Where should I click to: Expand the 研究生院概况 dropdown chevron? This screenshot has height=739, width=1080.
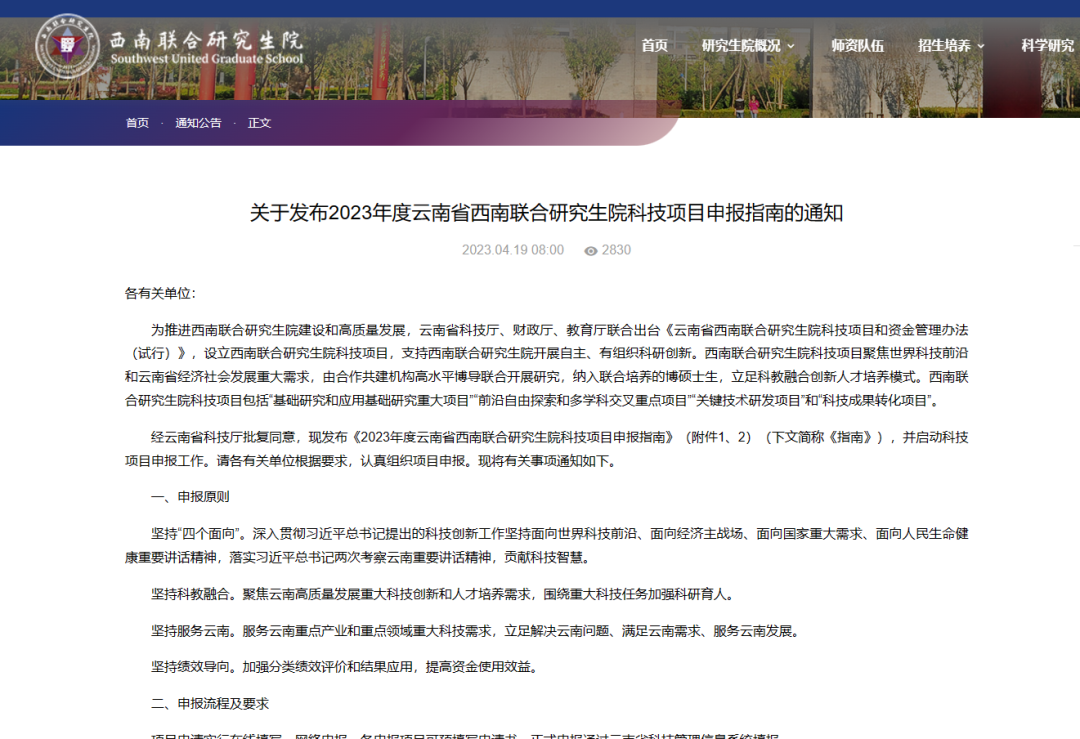tap(791, 46)
